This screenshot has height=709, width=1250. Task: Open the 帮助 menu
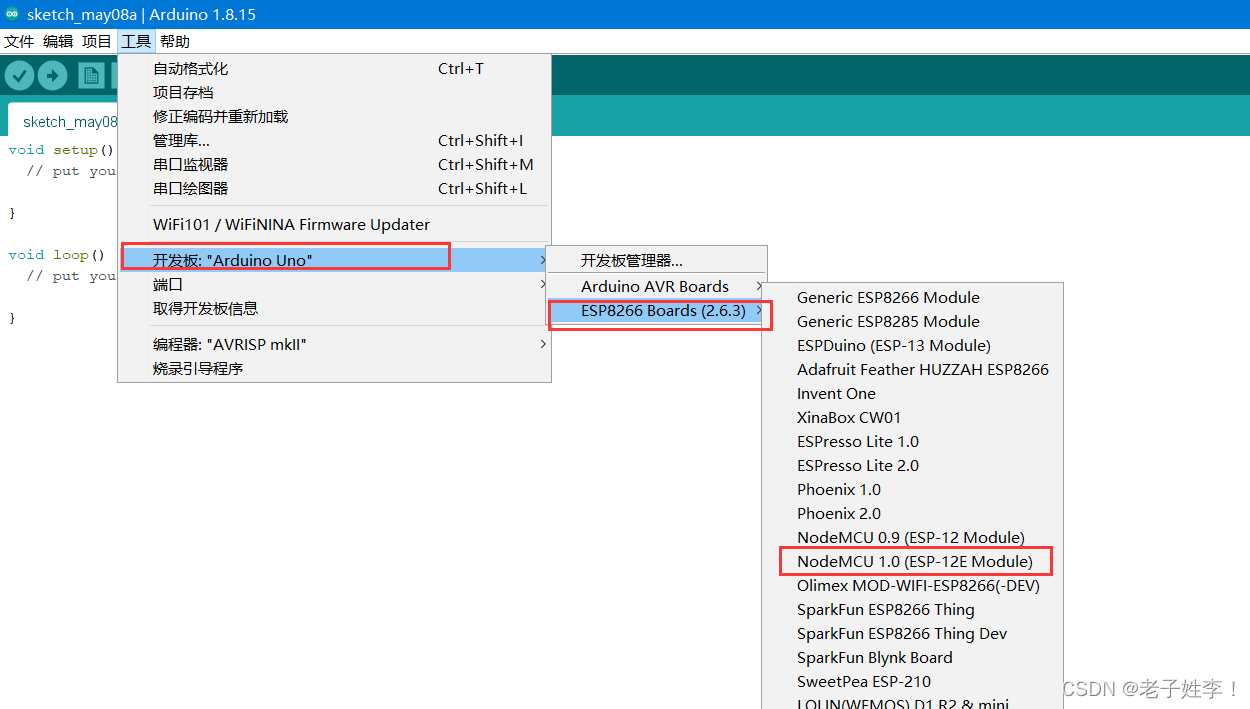175,41
